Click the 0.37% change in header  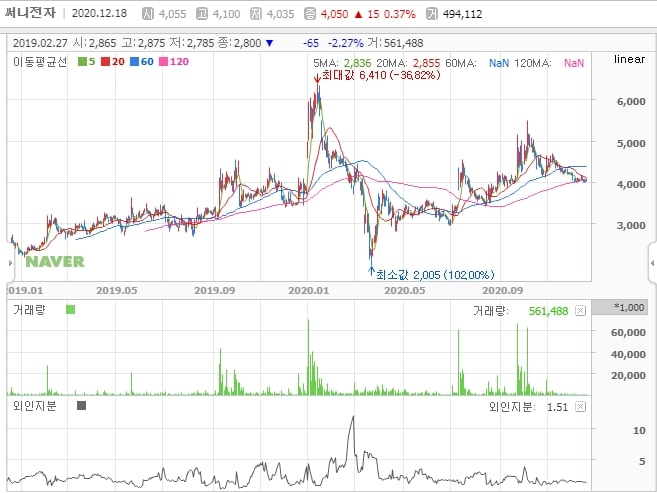(x=400, y=14)
